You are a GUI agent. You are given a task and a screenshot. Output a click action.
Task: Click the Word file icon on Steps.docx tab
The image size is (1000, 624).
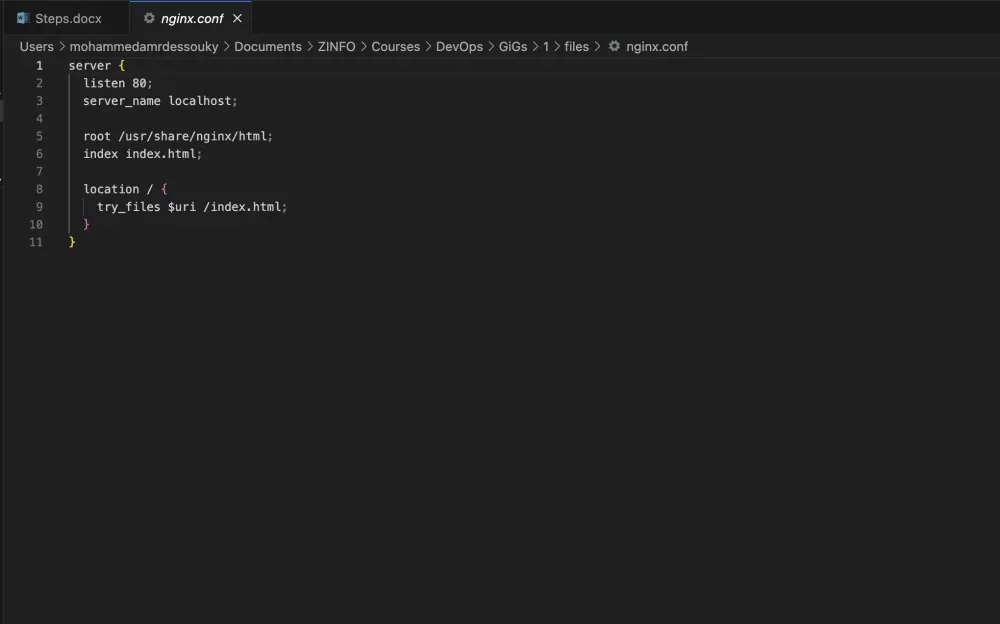pos(23,18)
